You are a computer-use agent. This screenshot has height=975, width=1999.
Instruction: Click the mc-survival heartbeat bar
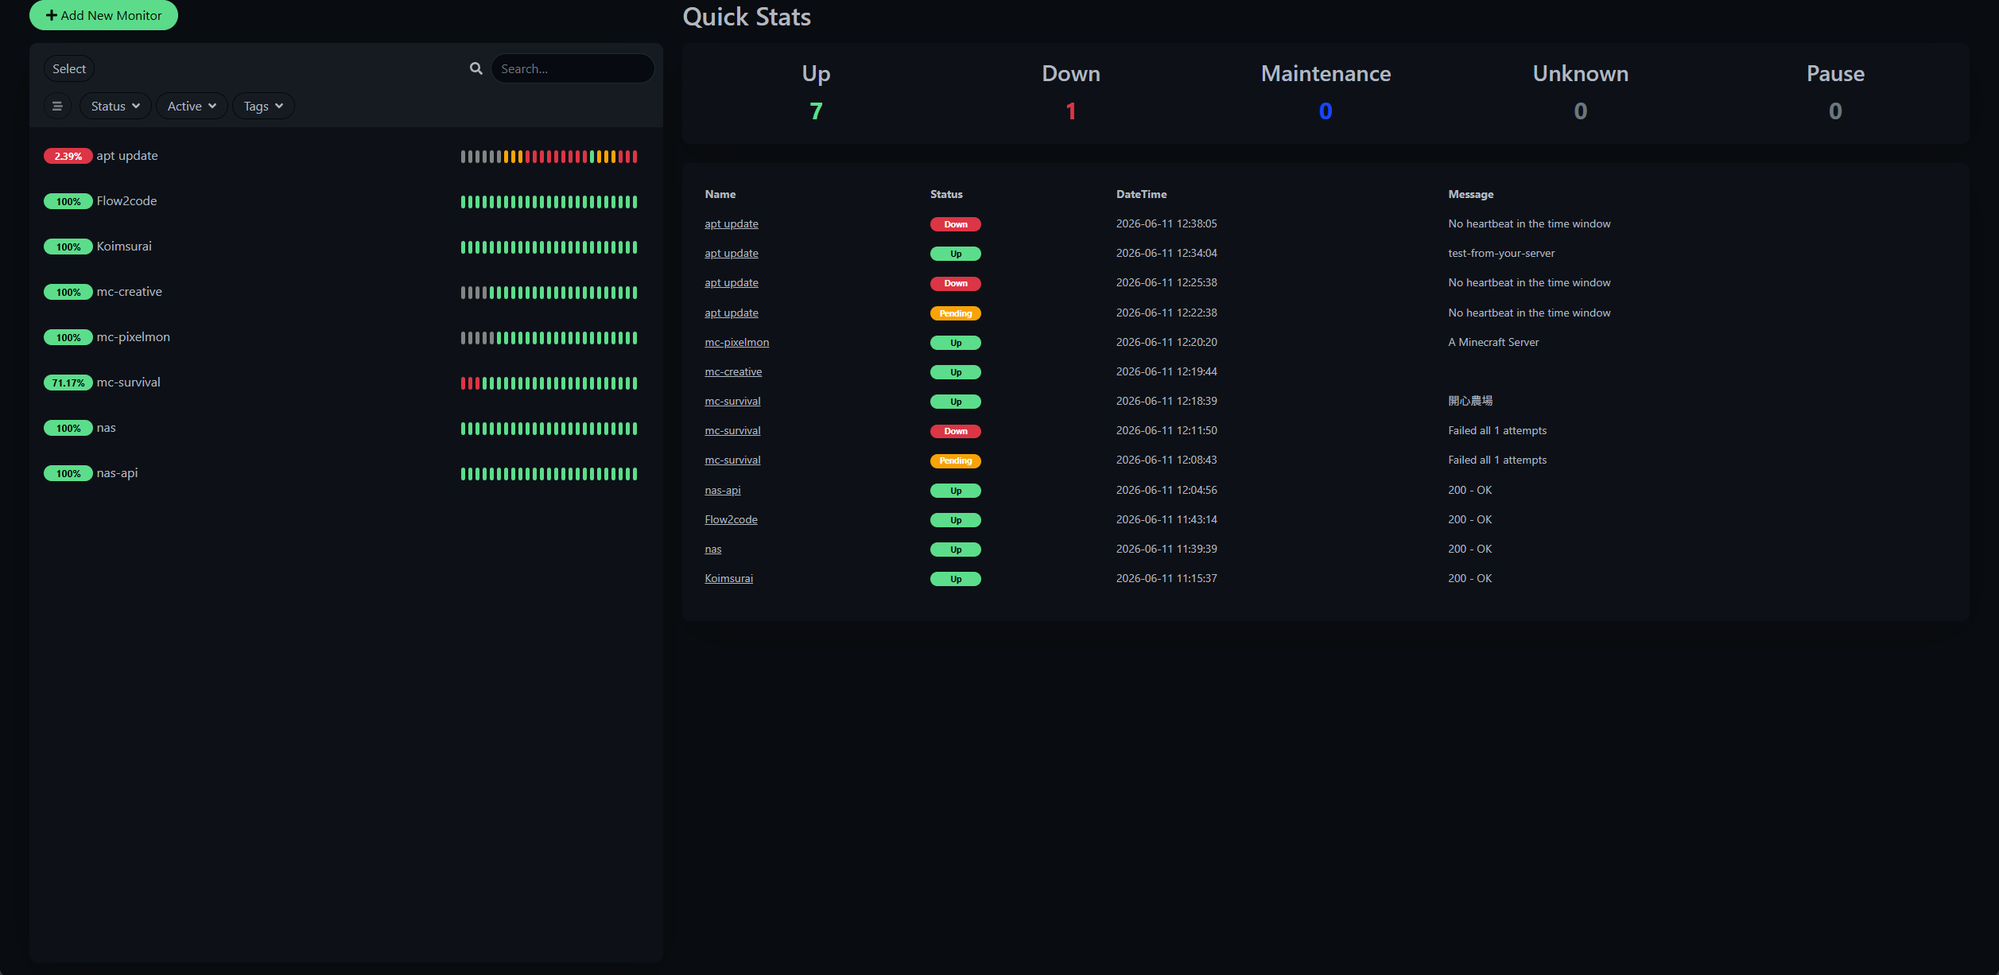point(549,383)
